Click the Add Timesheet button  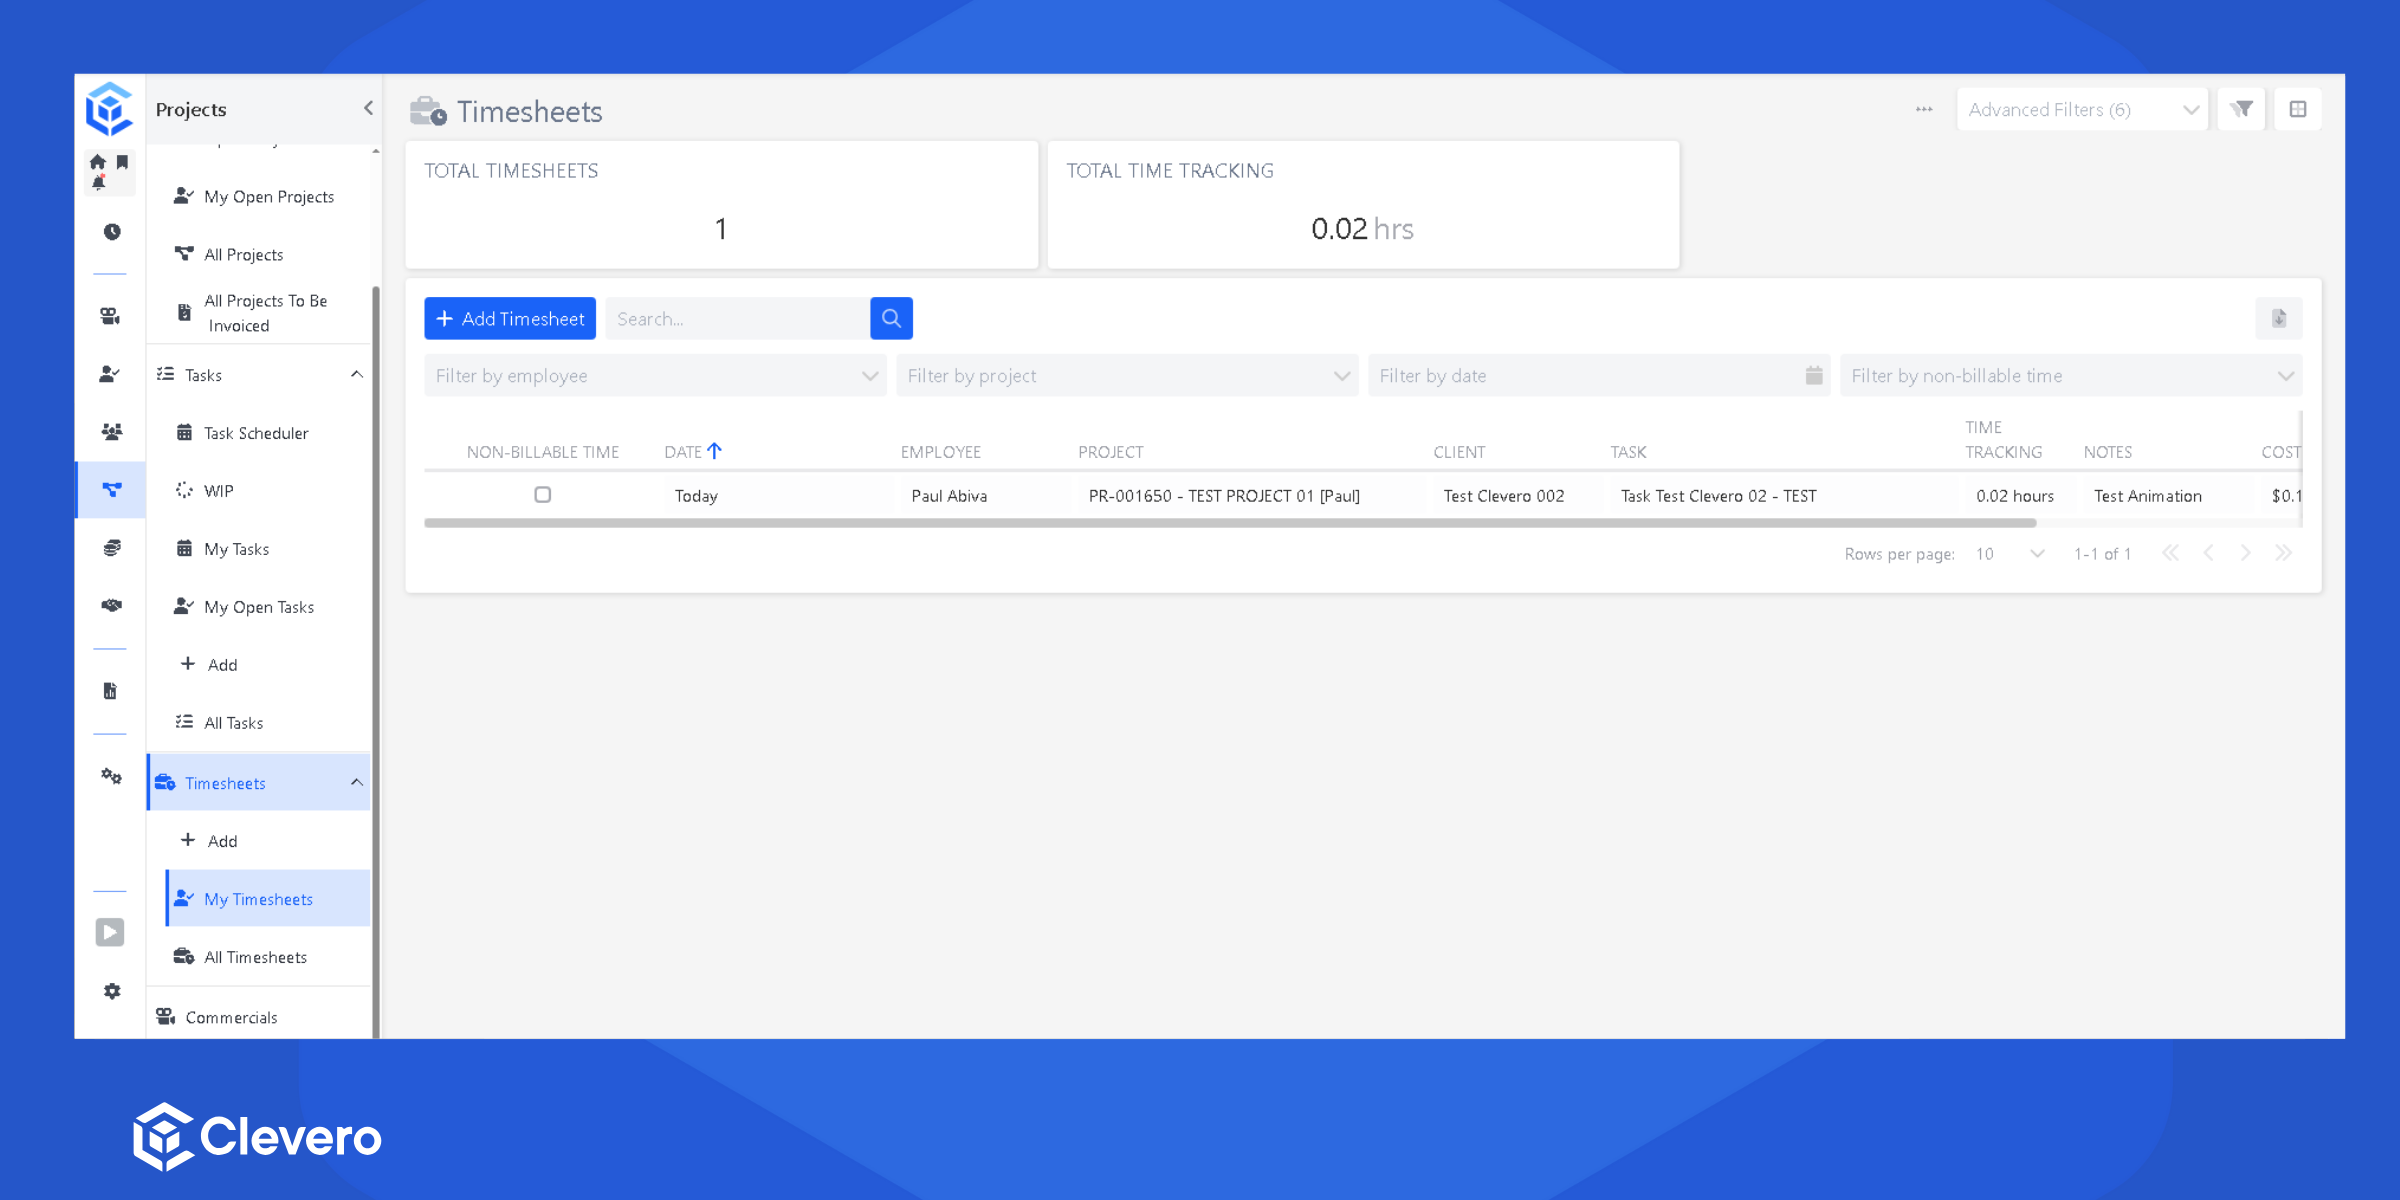click(510, 319)
